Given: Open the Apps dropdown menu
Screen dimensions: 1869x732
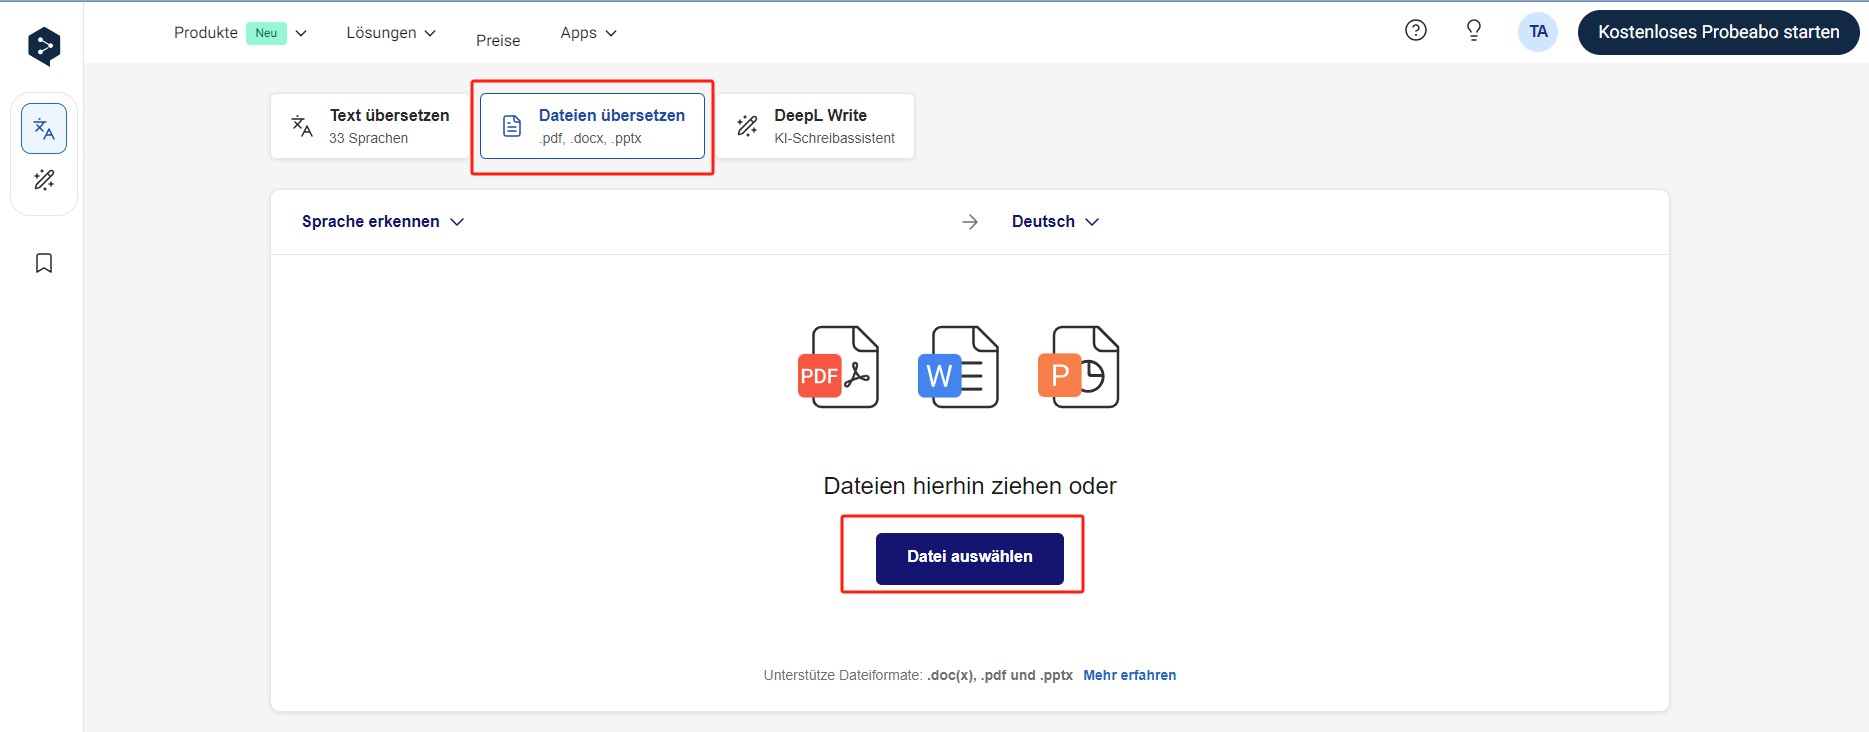Looking at the screenshot, I should click(x=588, y=33).
